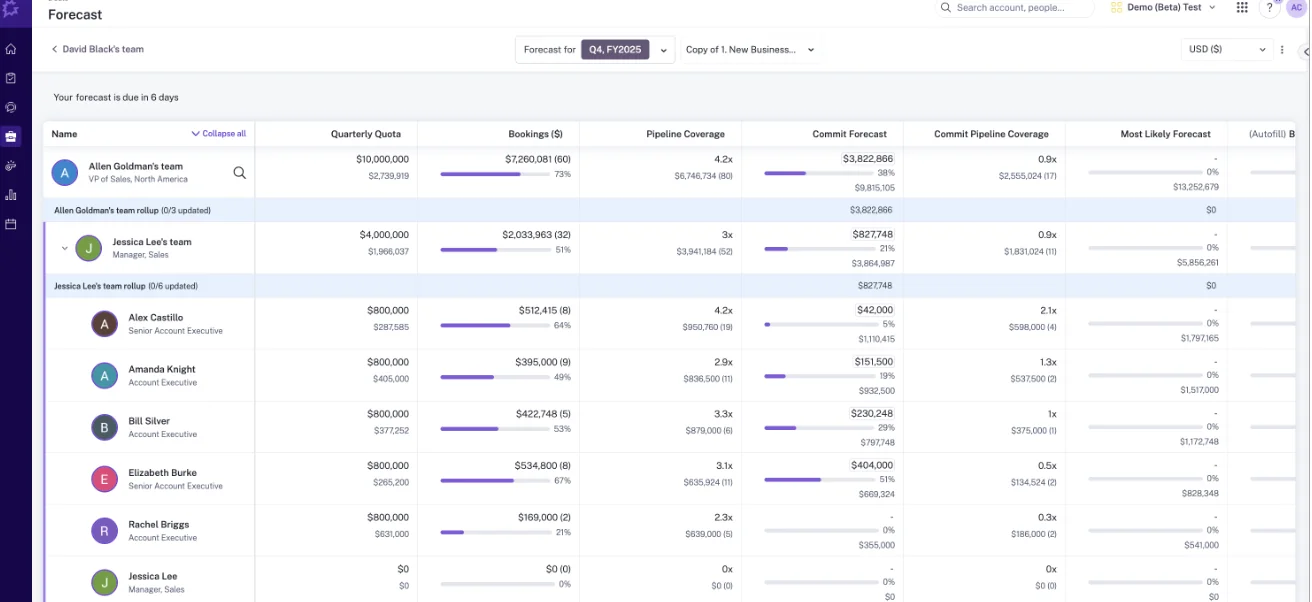This screenshot has height=602, width=1312.
Task: Open the Demo (Beta) Test workspace dropdown
Action: click(1163, 8)
